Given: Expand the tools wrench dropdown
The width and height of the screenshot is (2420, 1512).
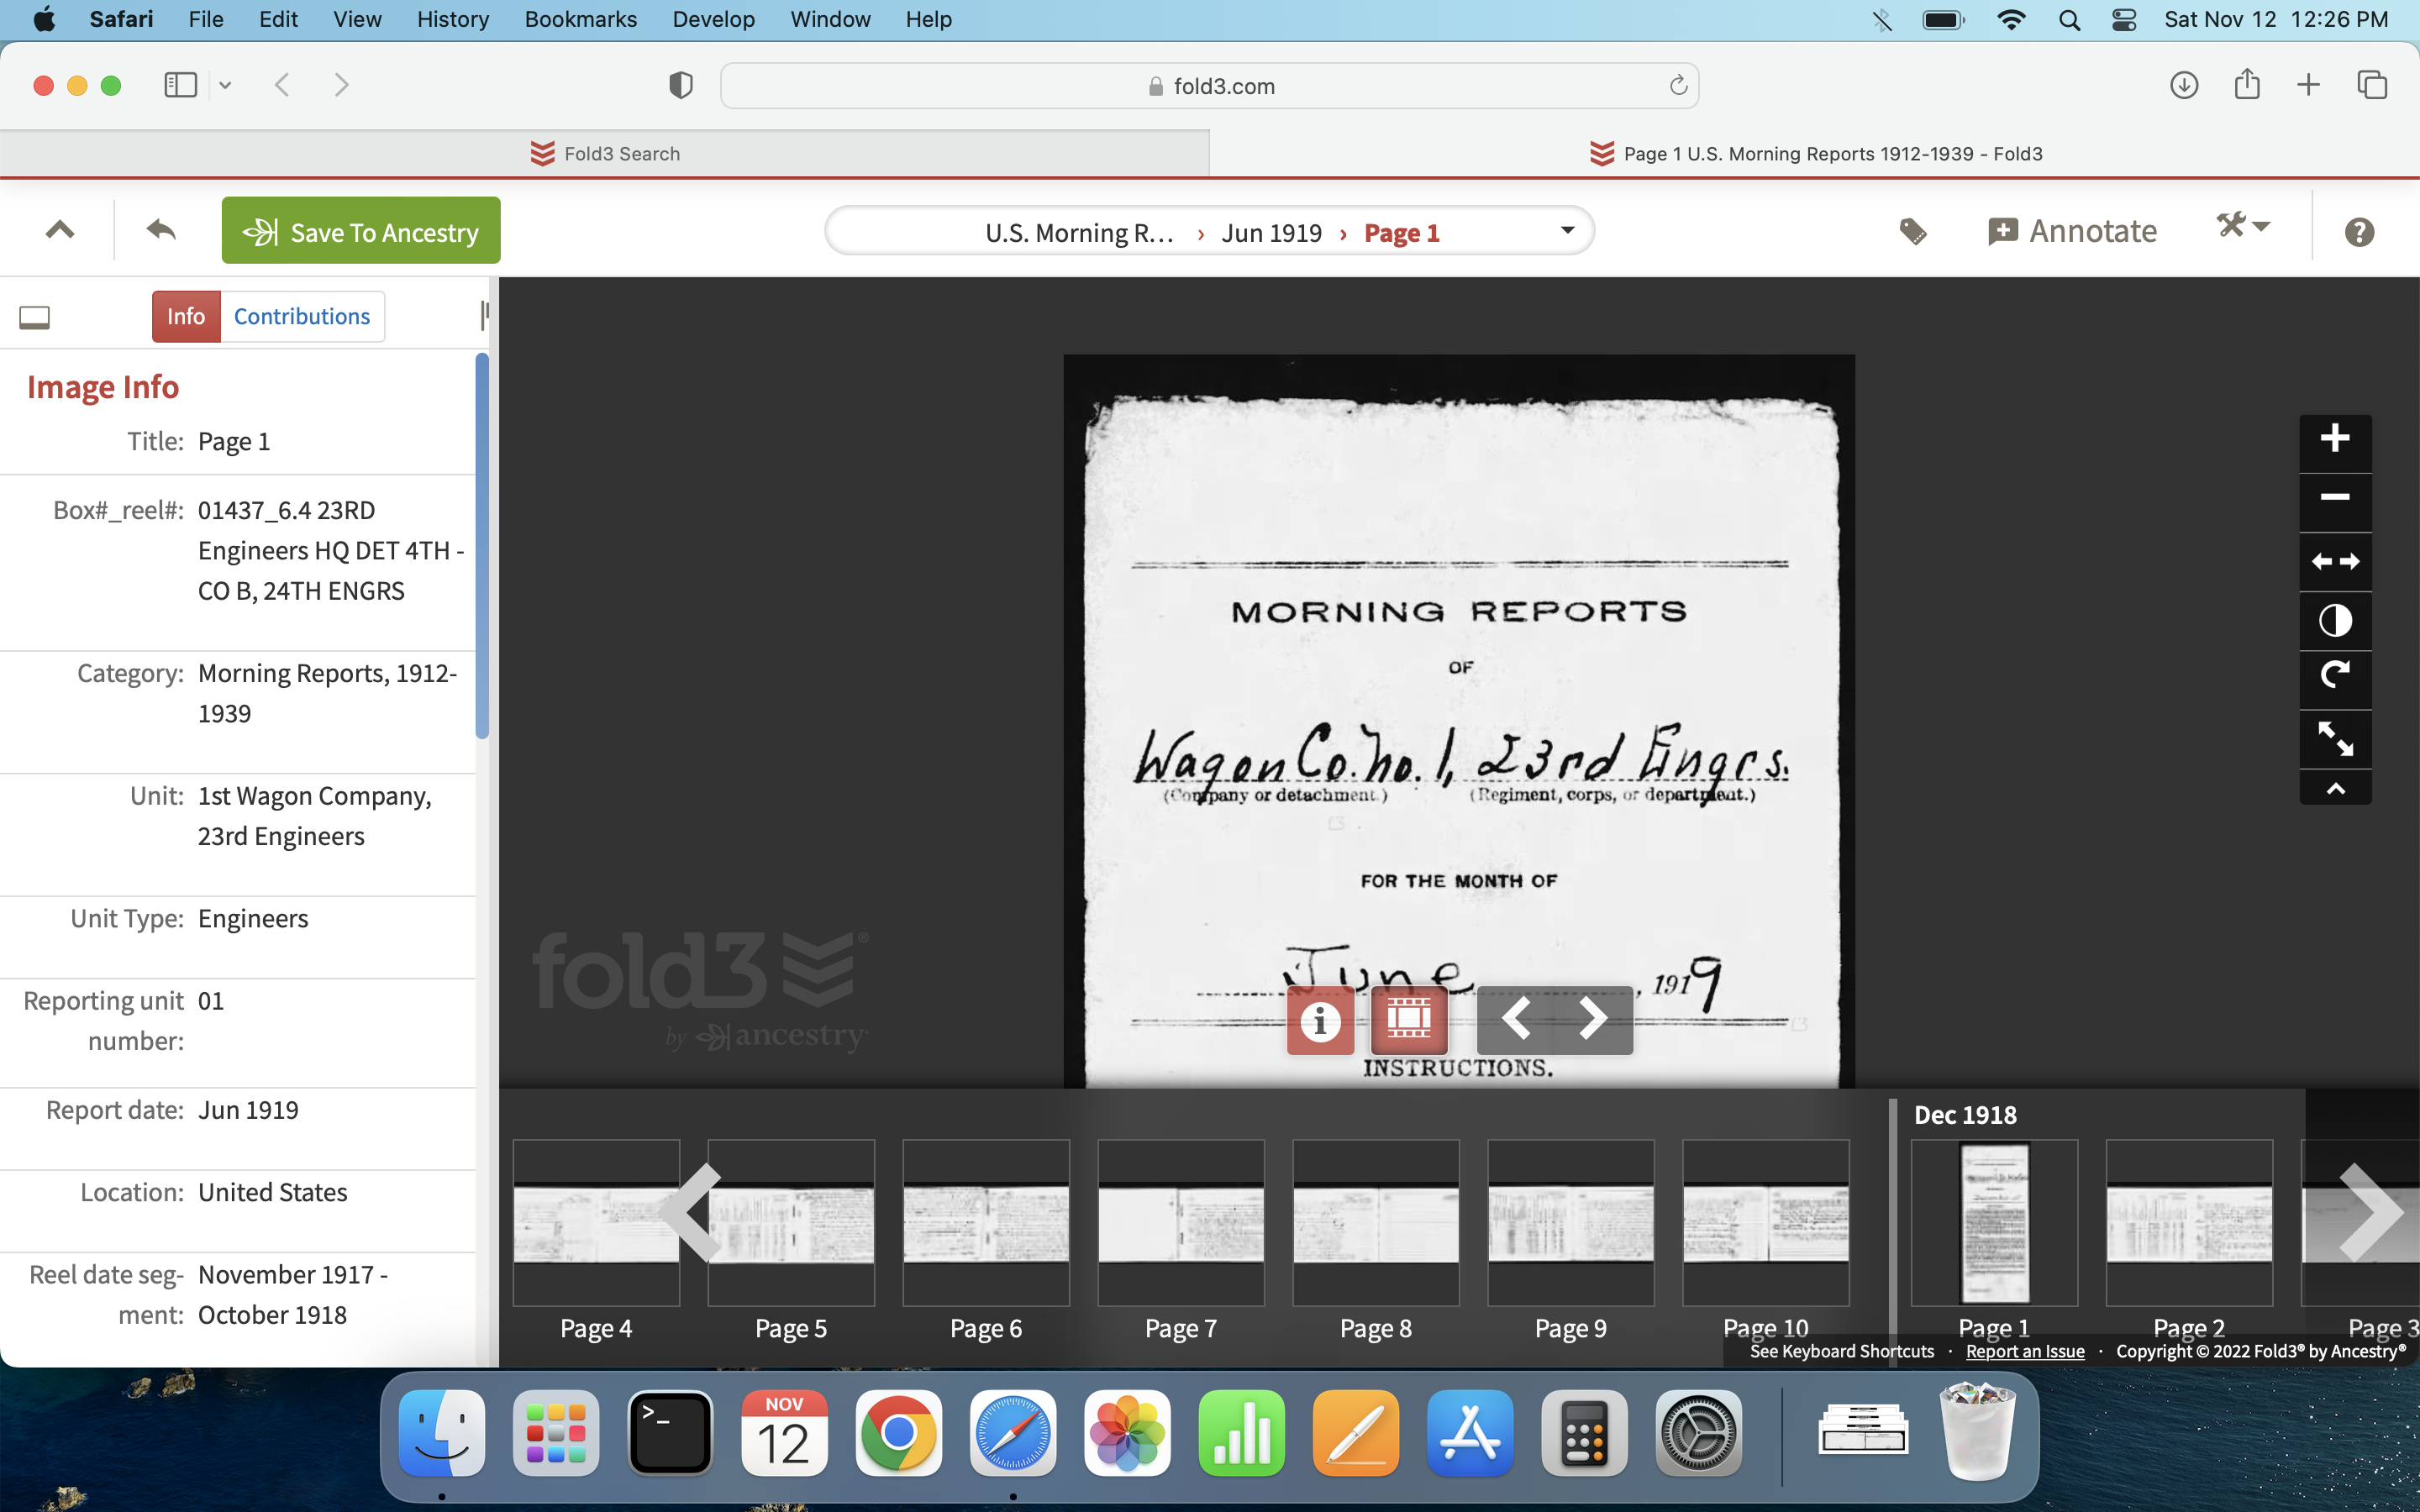Looking at the screenshot, I should click(2242, 226).
